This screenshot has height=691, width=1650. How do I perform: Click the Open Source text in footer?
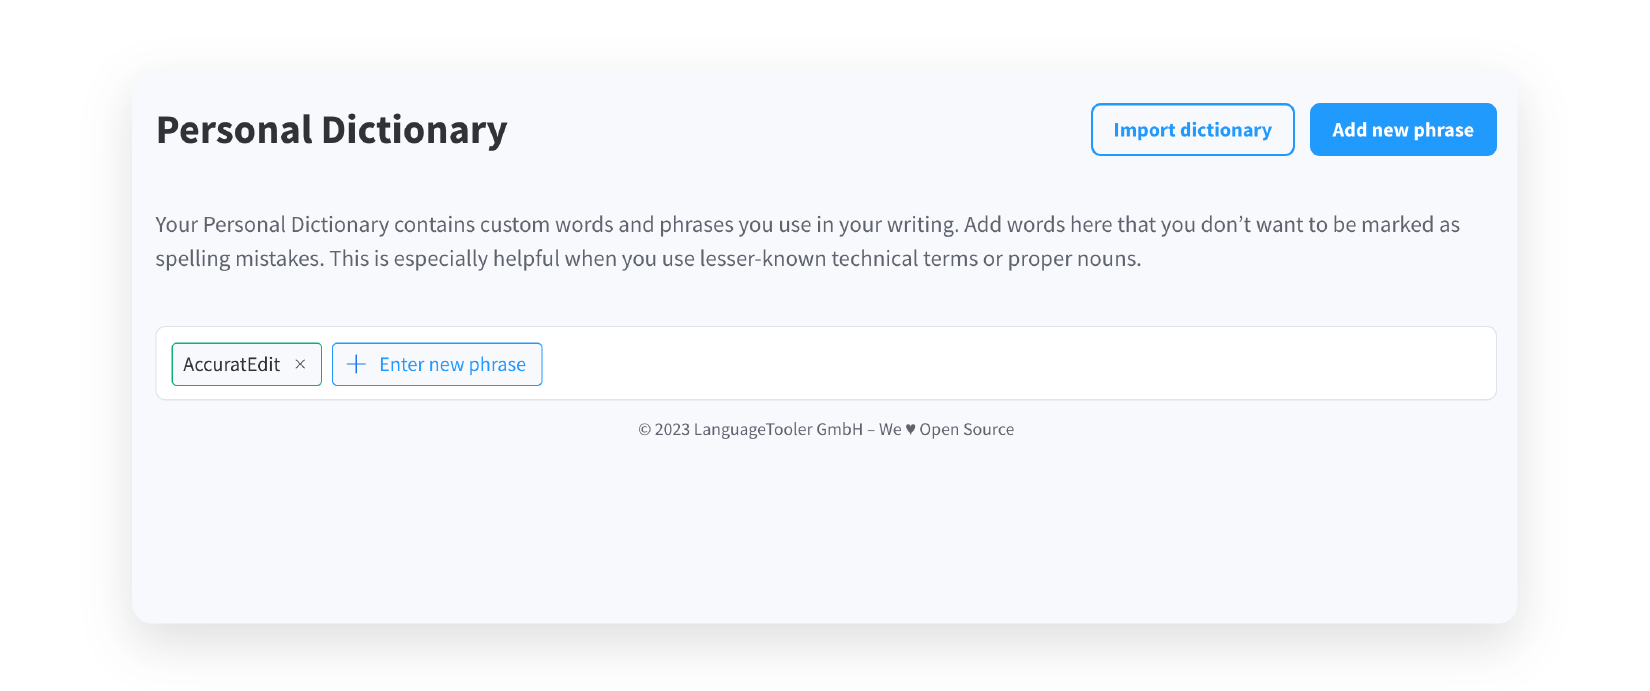pyautogui.click(x=967, y=429)
